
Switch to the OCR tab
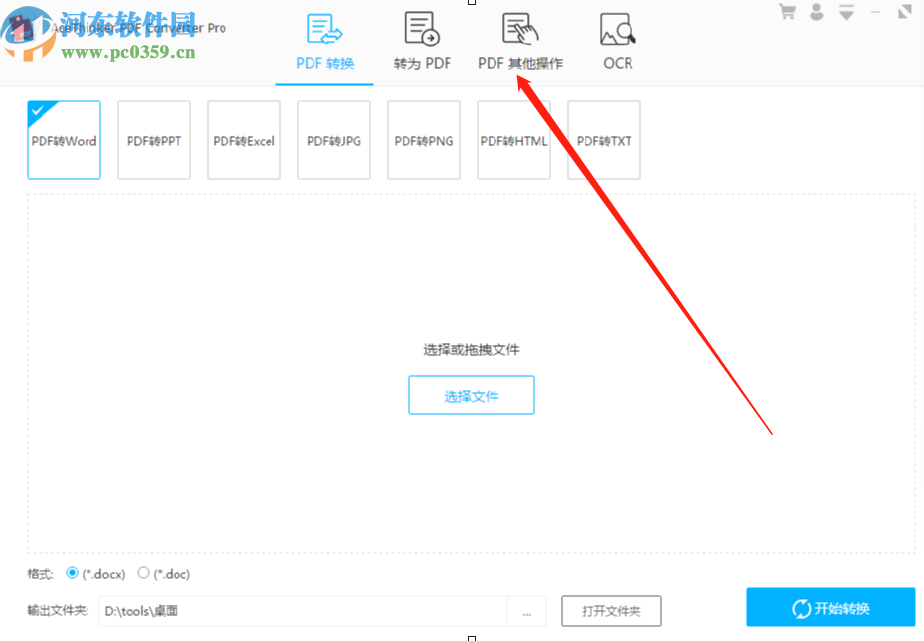(x=618, y=43)
